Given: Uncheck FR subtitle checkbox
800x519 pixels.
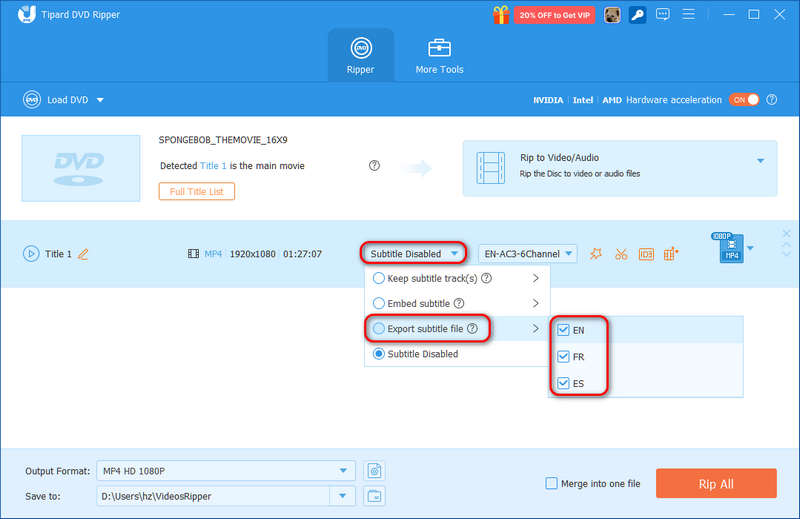Looking at the screenshot, I should pos(563,356).
